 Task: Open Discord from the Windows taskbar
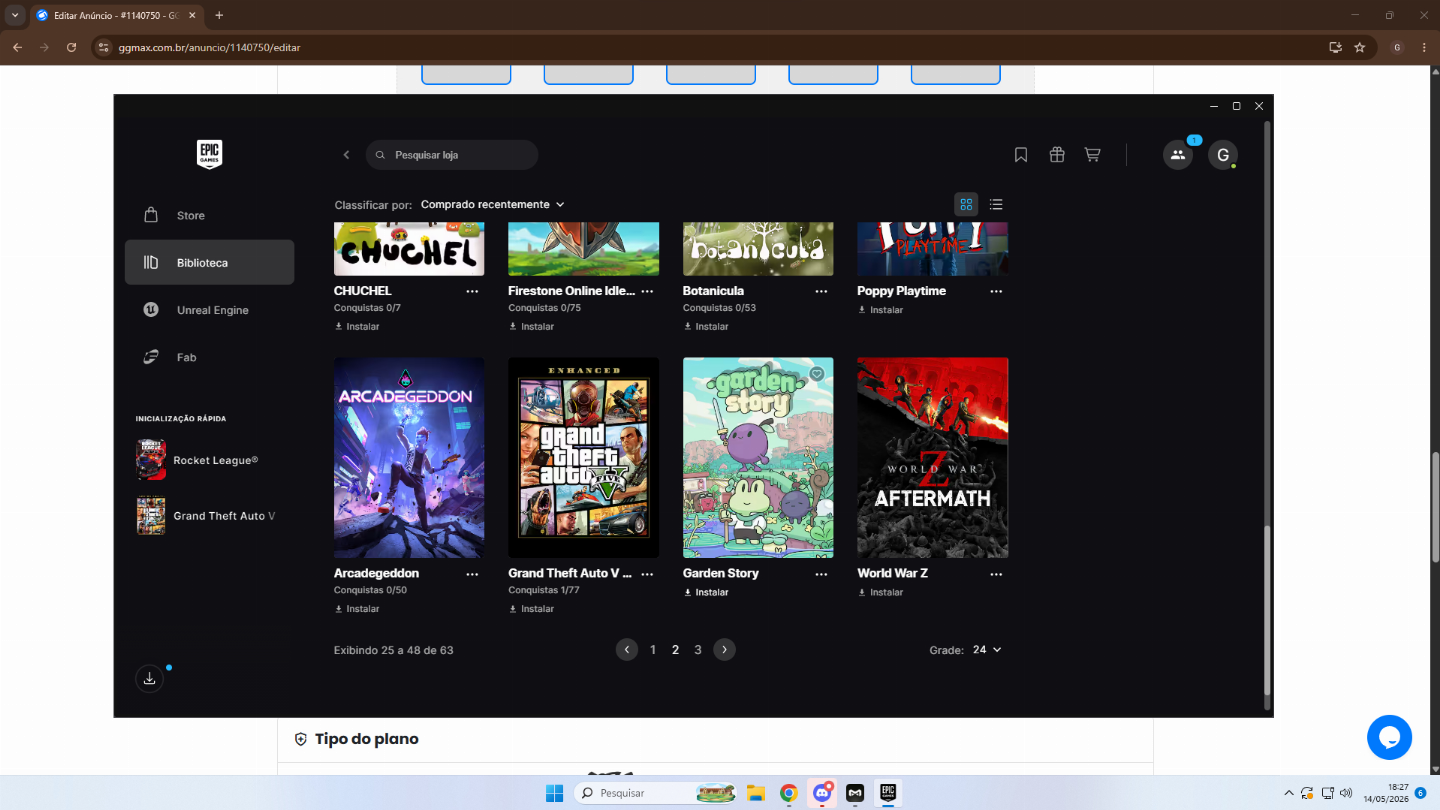pyautogui.click(x=822, y=793)
